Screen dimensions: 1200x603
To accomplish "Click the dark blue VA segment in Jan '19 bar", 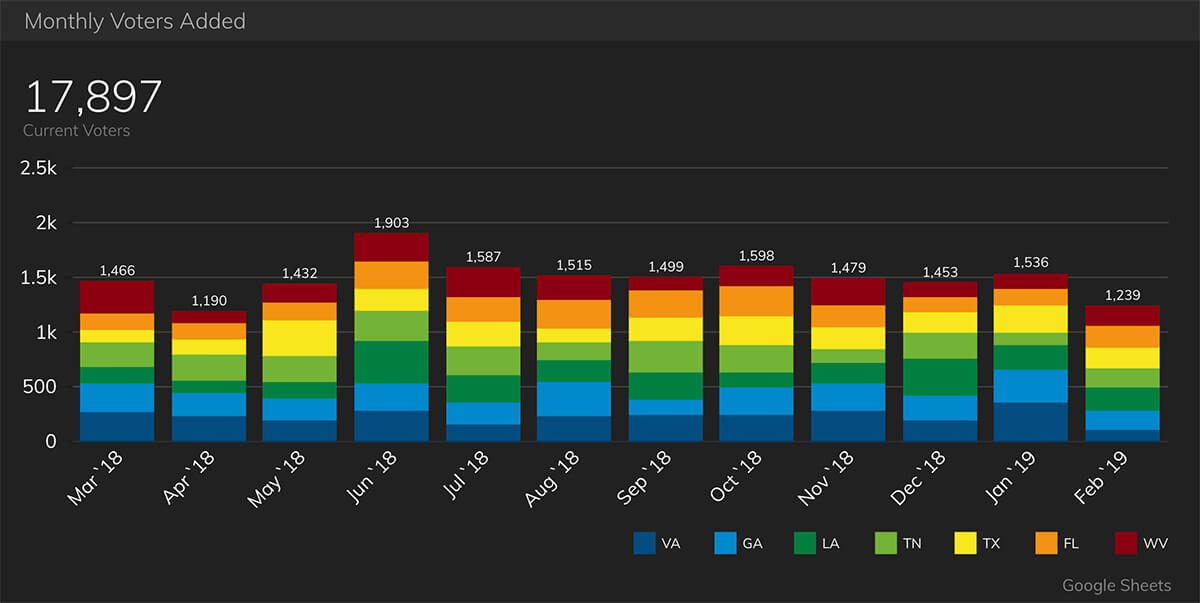I will pos(1030,421).
